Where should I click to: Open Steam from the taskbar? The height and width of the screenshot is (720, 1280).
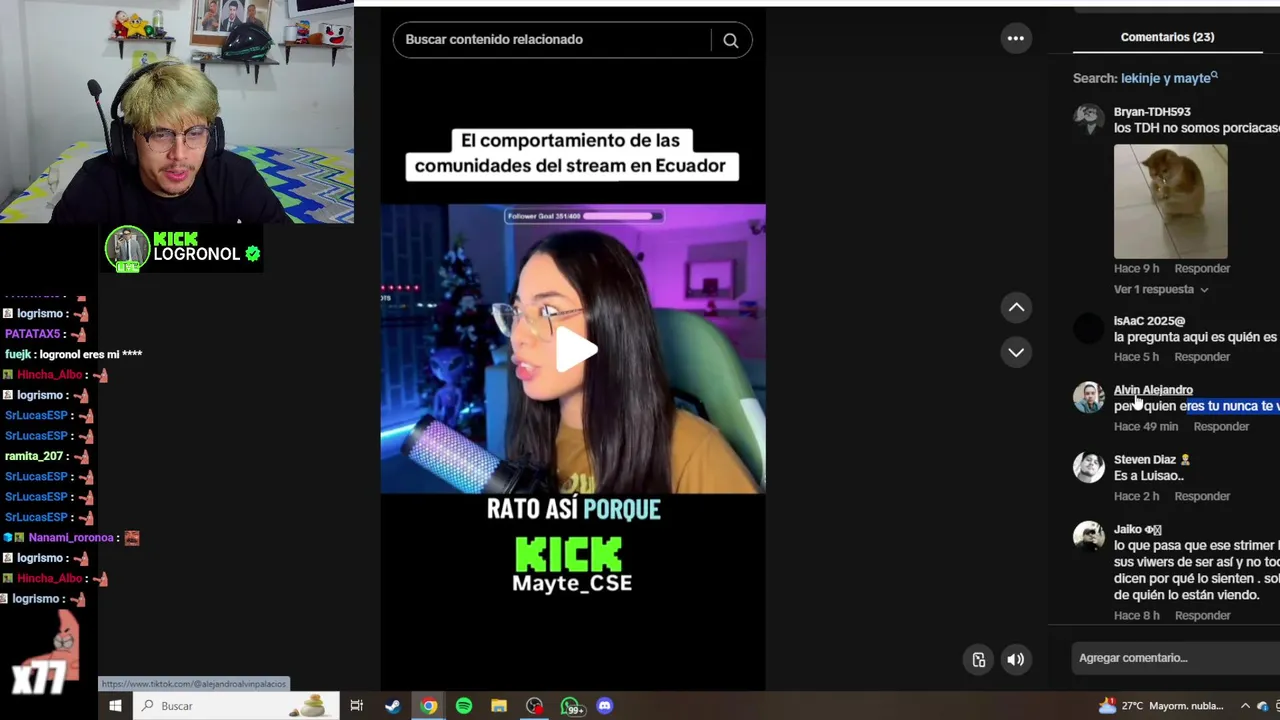tap(393, 706)
